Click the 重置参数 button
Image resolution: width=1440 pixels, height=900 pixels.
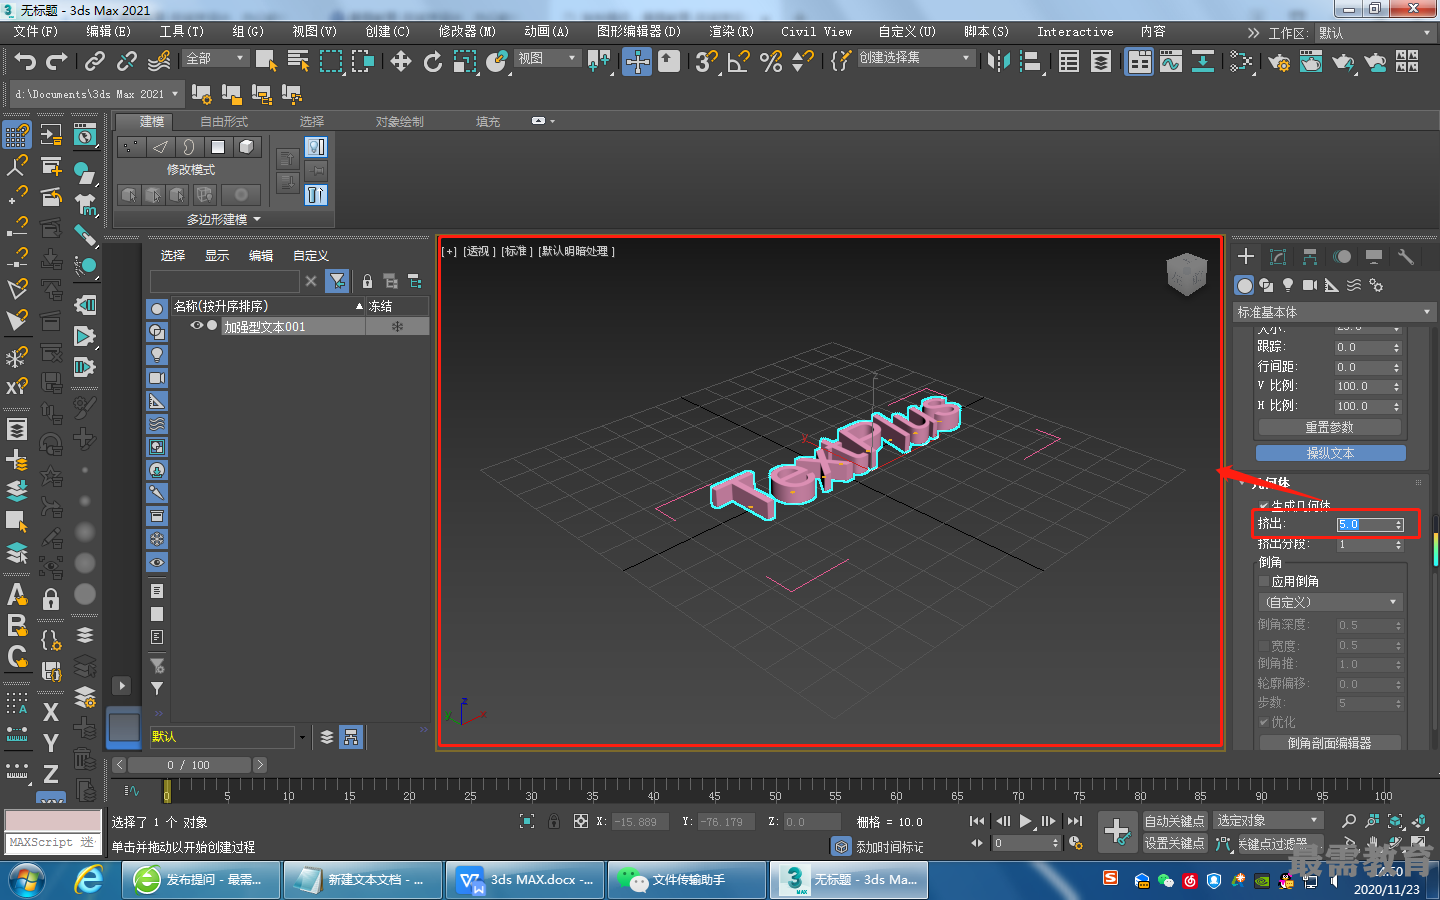pyautogui.click(x=1329, y=427)
